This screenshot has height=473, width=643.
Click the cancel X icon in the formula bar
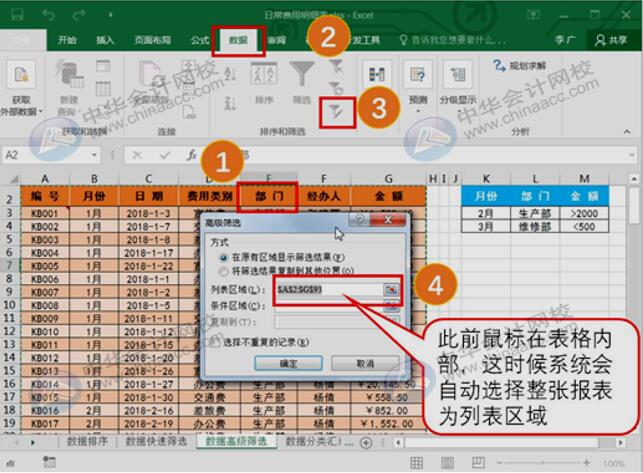[x=137, y=155]
